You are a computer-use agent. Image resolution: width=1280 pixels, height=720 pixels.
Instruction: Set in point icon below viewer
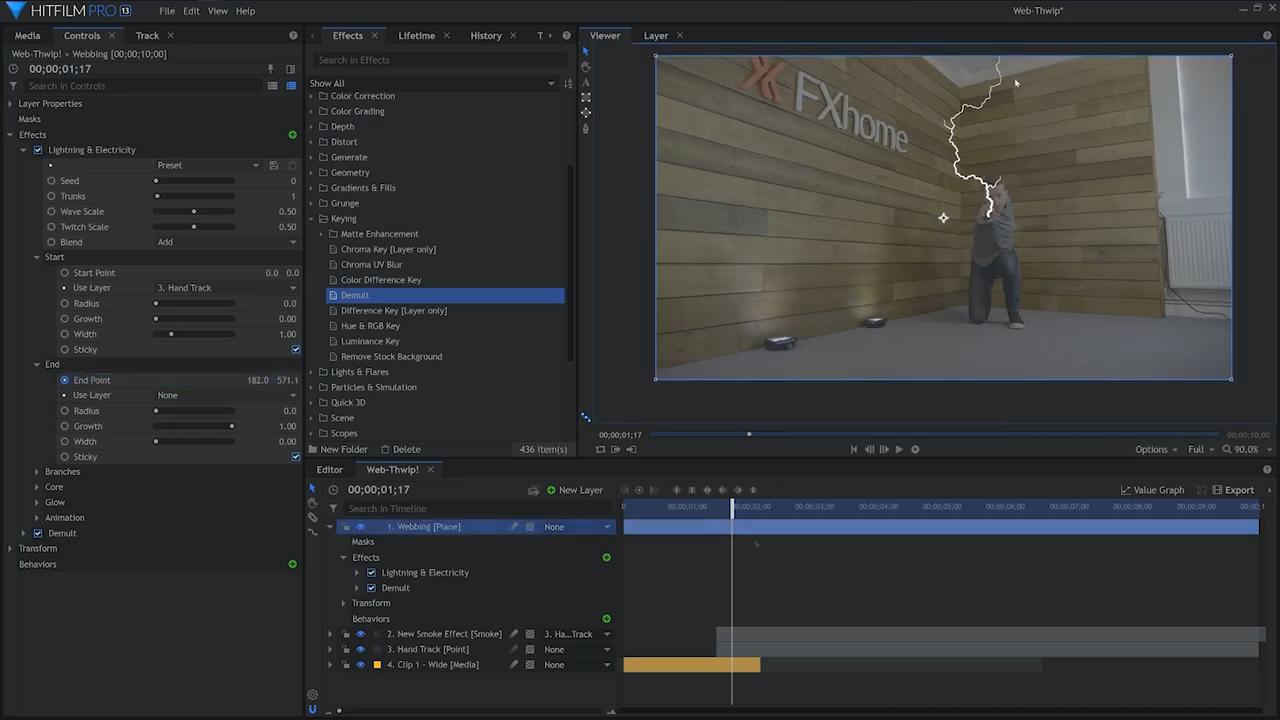point(615,449)
